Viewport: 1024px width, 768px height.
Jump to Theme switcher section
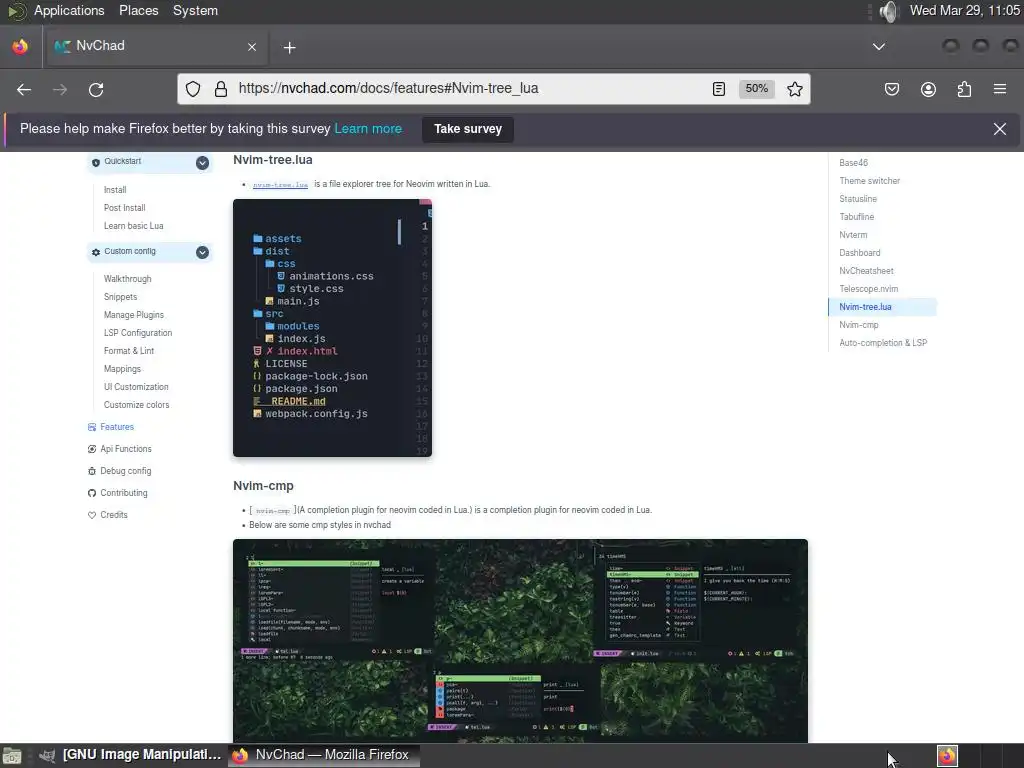tap(869, 181)
